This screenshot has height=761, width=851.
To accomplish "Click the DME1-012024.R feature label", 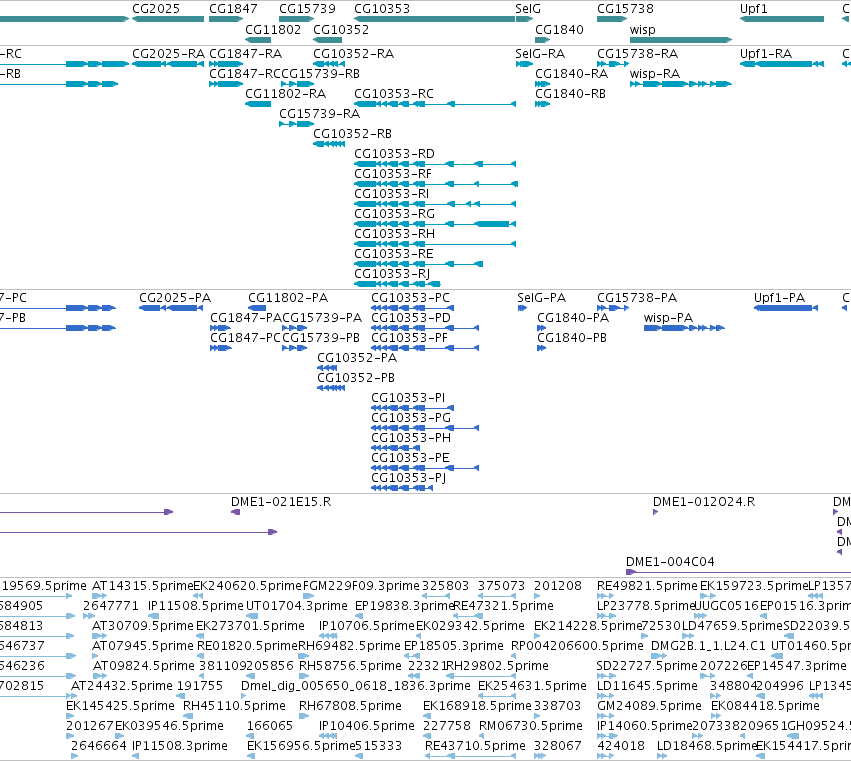I will pyautogui.click(x=704, y=502).
